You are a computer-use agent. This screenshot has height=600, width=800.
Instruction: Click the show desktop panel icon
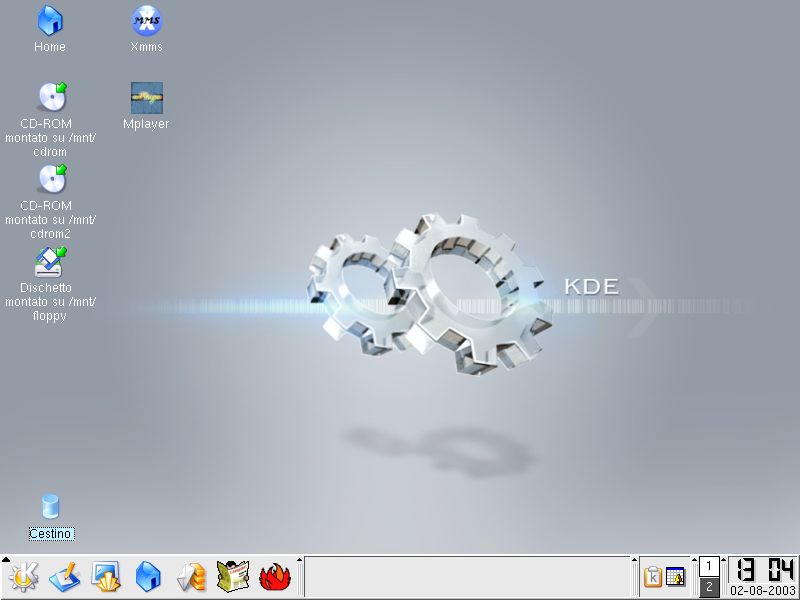(x=106, y=577)
